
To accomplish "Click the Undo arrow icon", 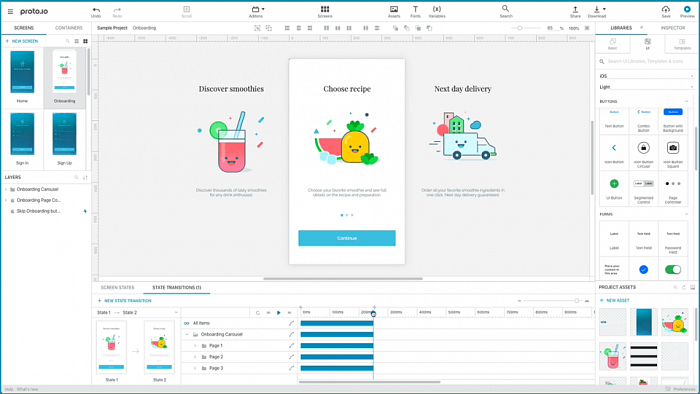I will (96, 9).
